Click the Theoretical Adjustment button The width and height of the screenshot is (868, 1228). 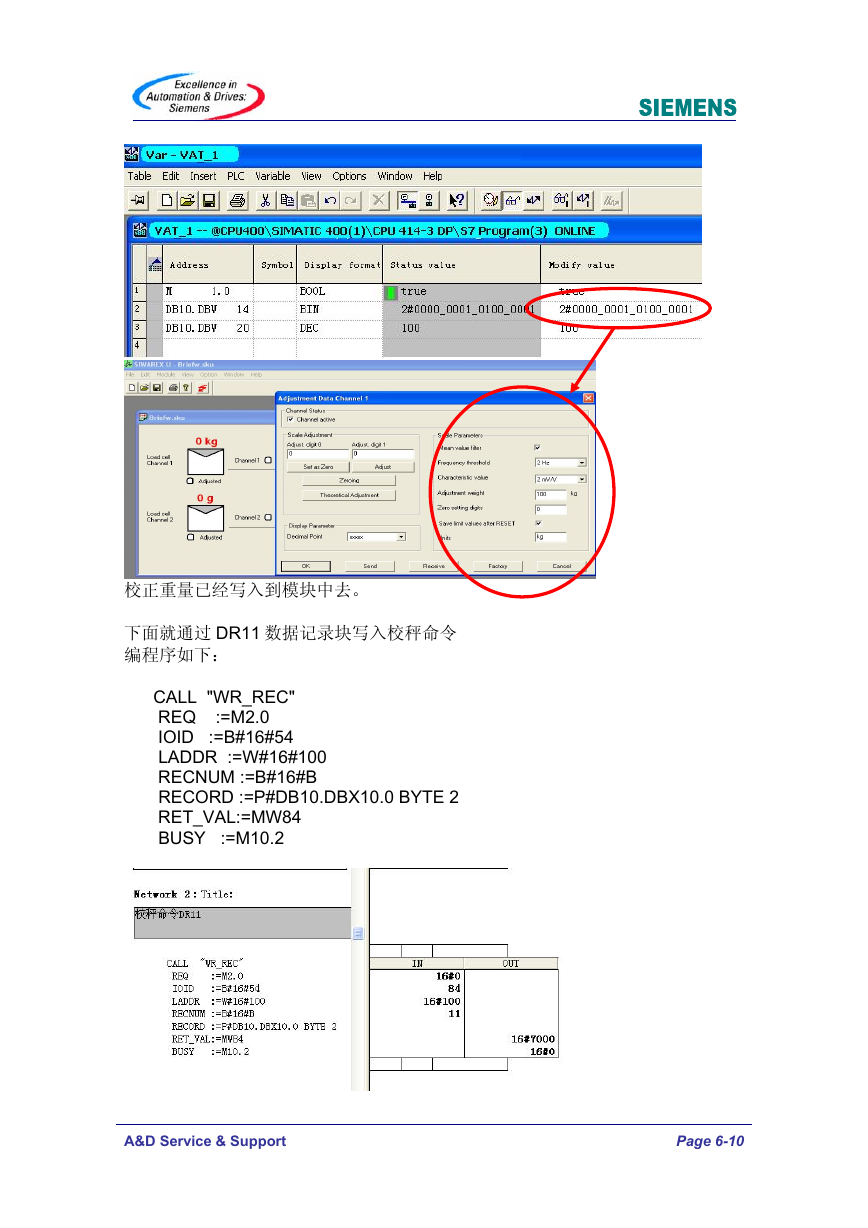349,495
